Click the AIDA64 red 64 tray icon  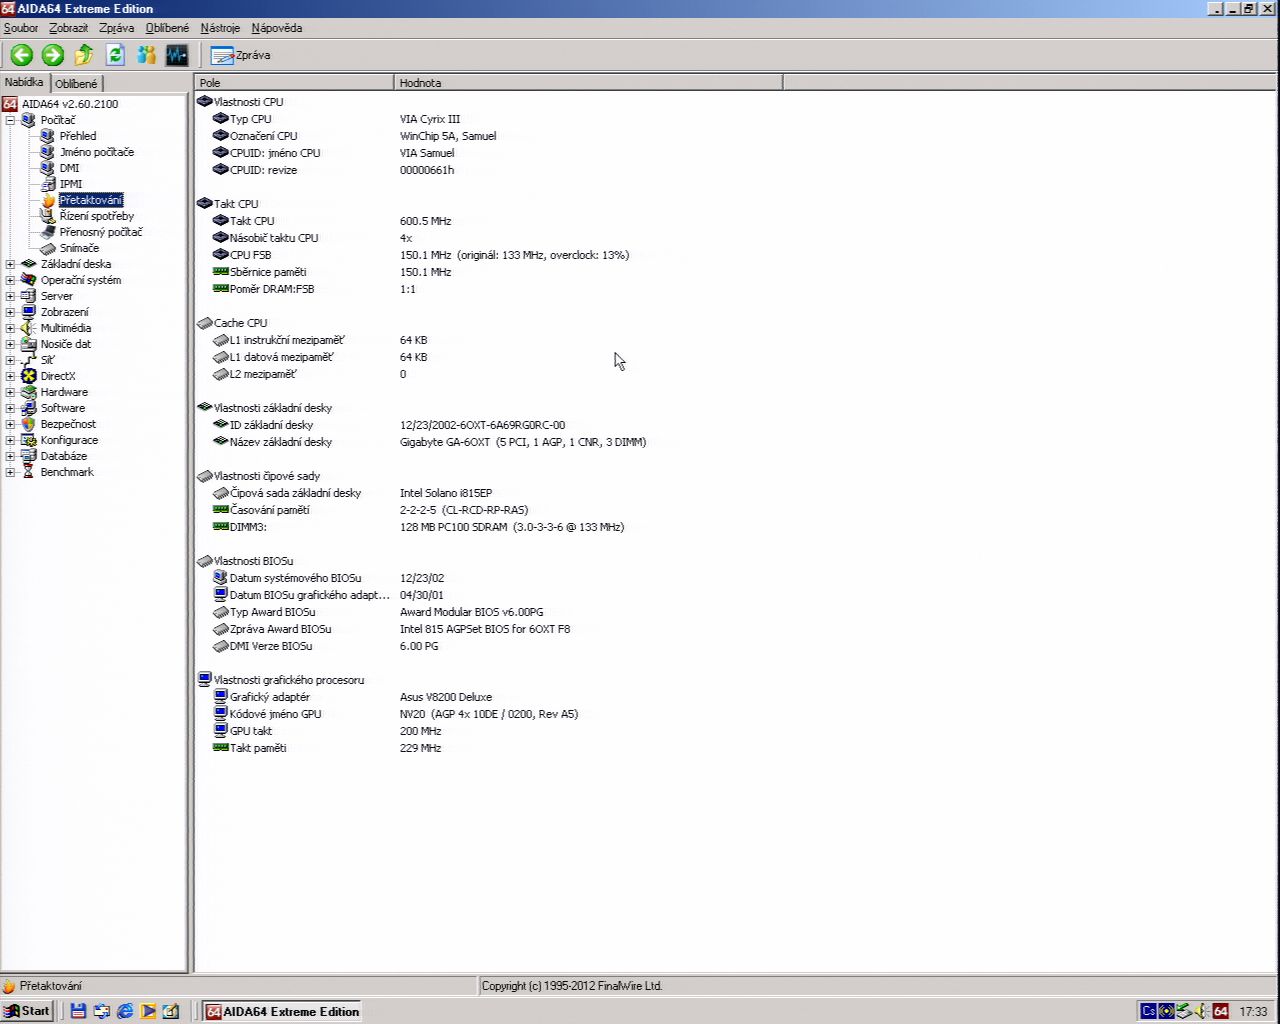click(1220, 1011)
